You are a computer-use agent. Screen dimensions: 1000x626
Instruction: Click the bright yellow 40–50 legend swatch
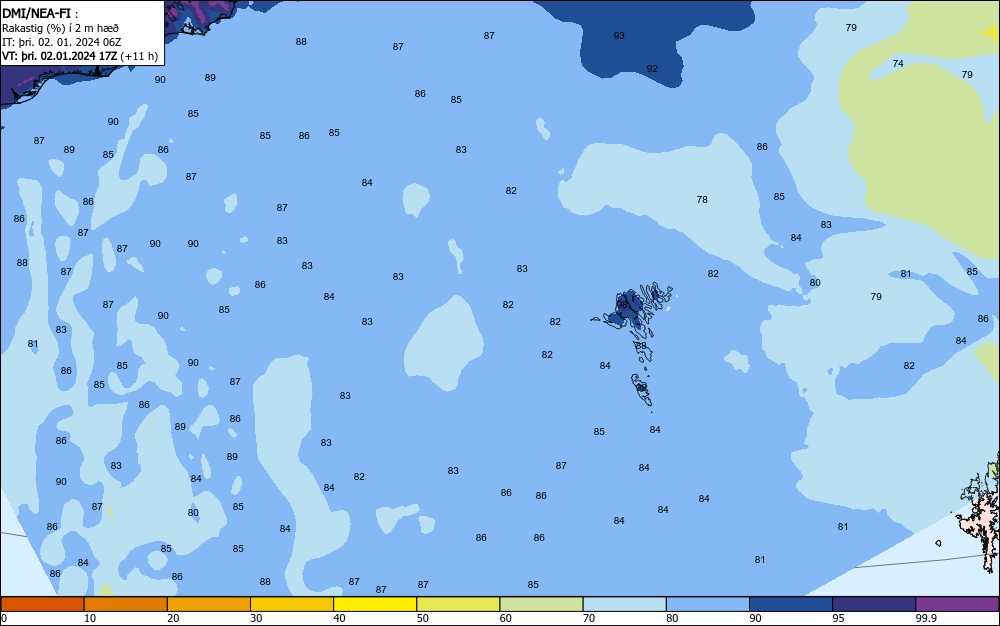[x=375, y=604]
